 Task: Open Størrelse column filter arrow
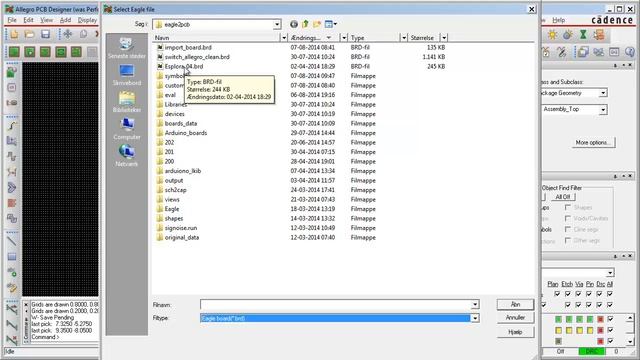click(444, 38)
